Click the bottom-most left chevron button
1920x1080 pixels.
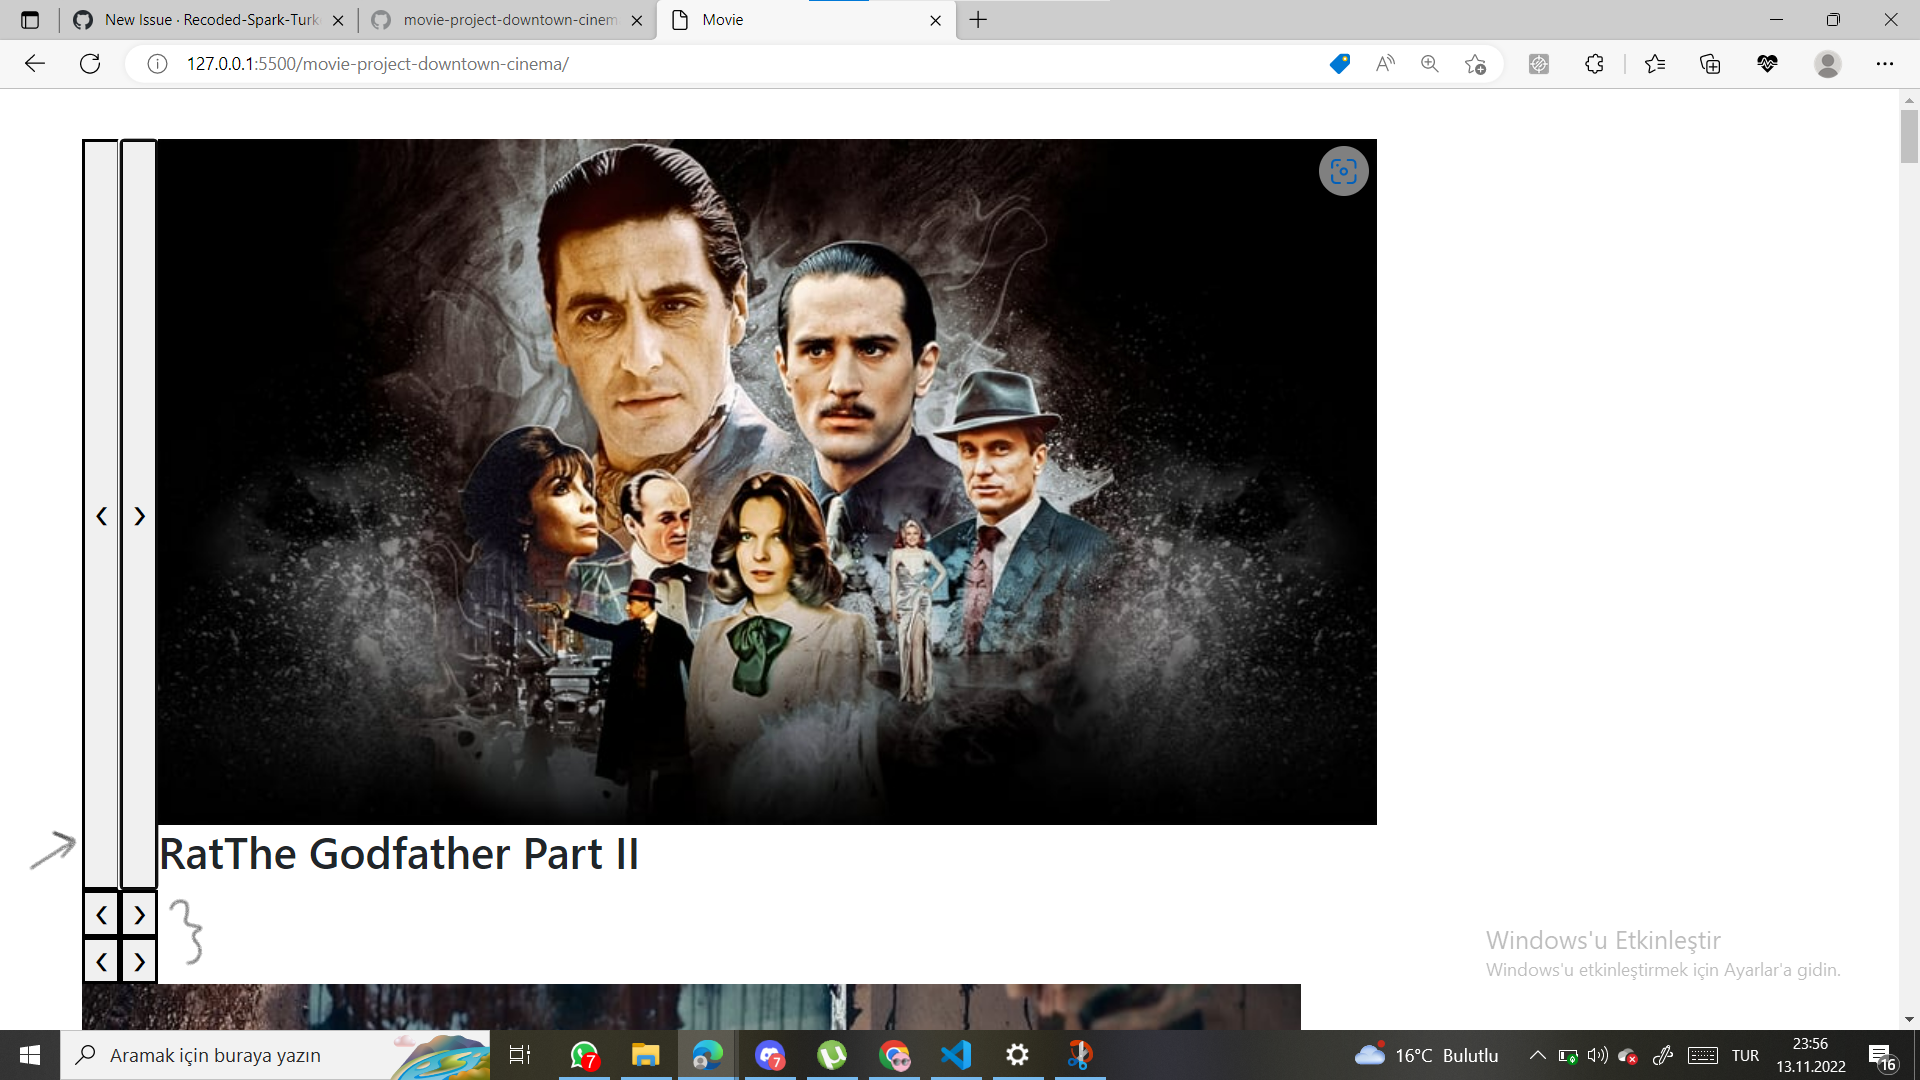101,961
